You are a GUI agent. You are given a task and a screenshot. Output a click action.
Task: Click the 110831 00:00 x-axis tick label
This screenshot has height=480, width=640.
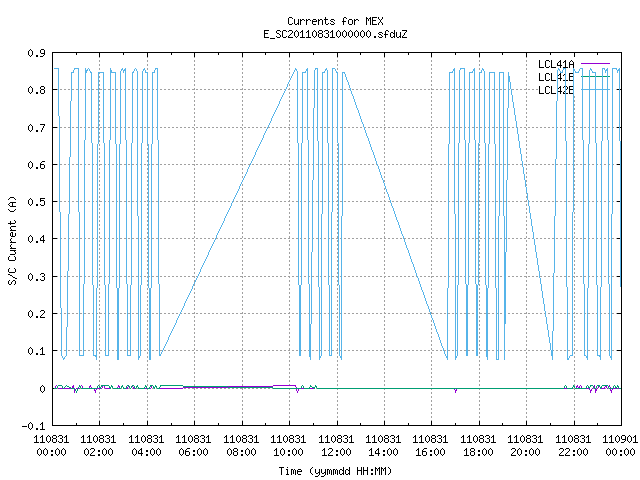tap(51, 446)
